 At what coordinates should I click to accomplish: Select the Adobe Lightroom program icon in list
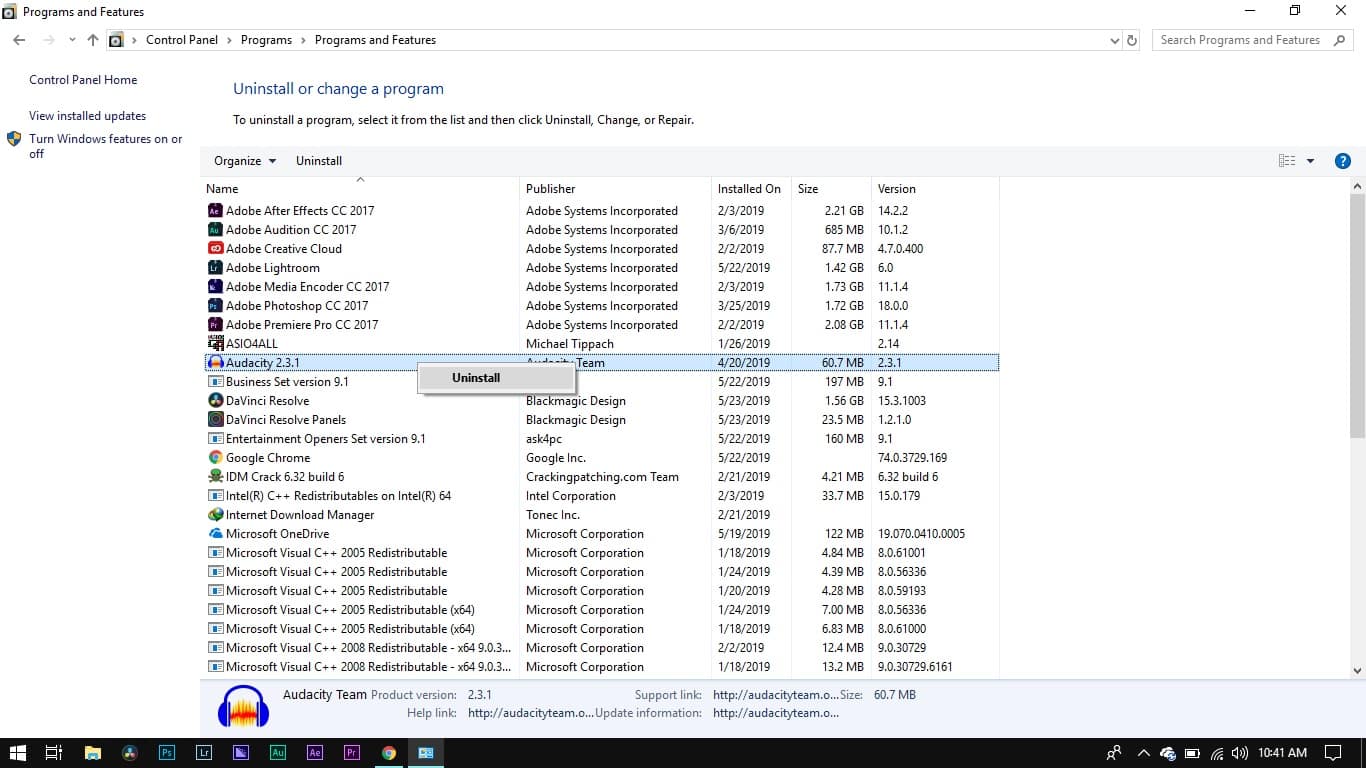pos(215,268)
